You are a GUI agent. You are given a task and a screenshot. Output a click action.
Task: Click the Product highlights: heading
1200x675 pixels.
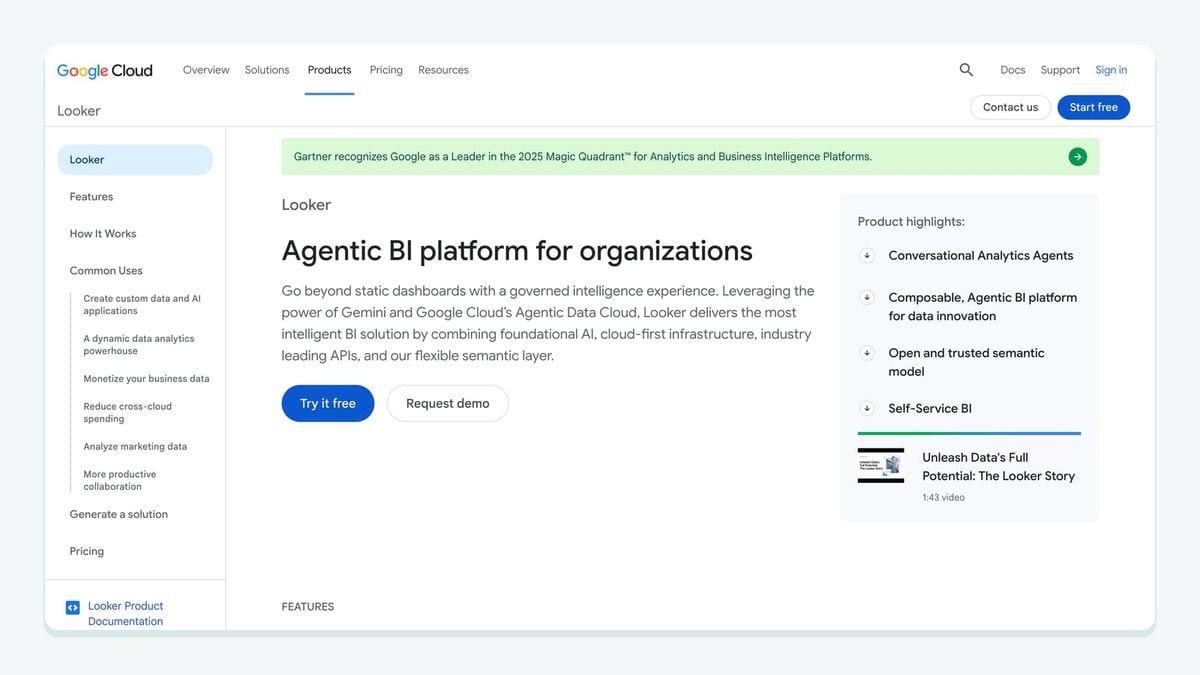pos(911,222)
